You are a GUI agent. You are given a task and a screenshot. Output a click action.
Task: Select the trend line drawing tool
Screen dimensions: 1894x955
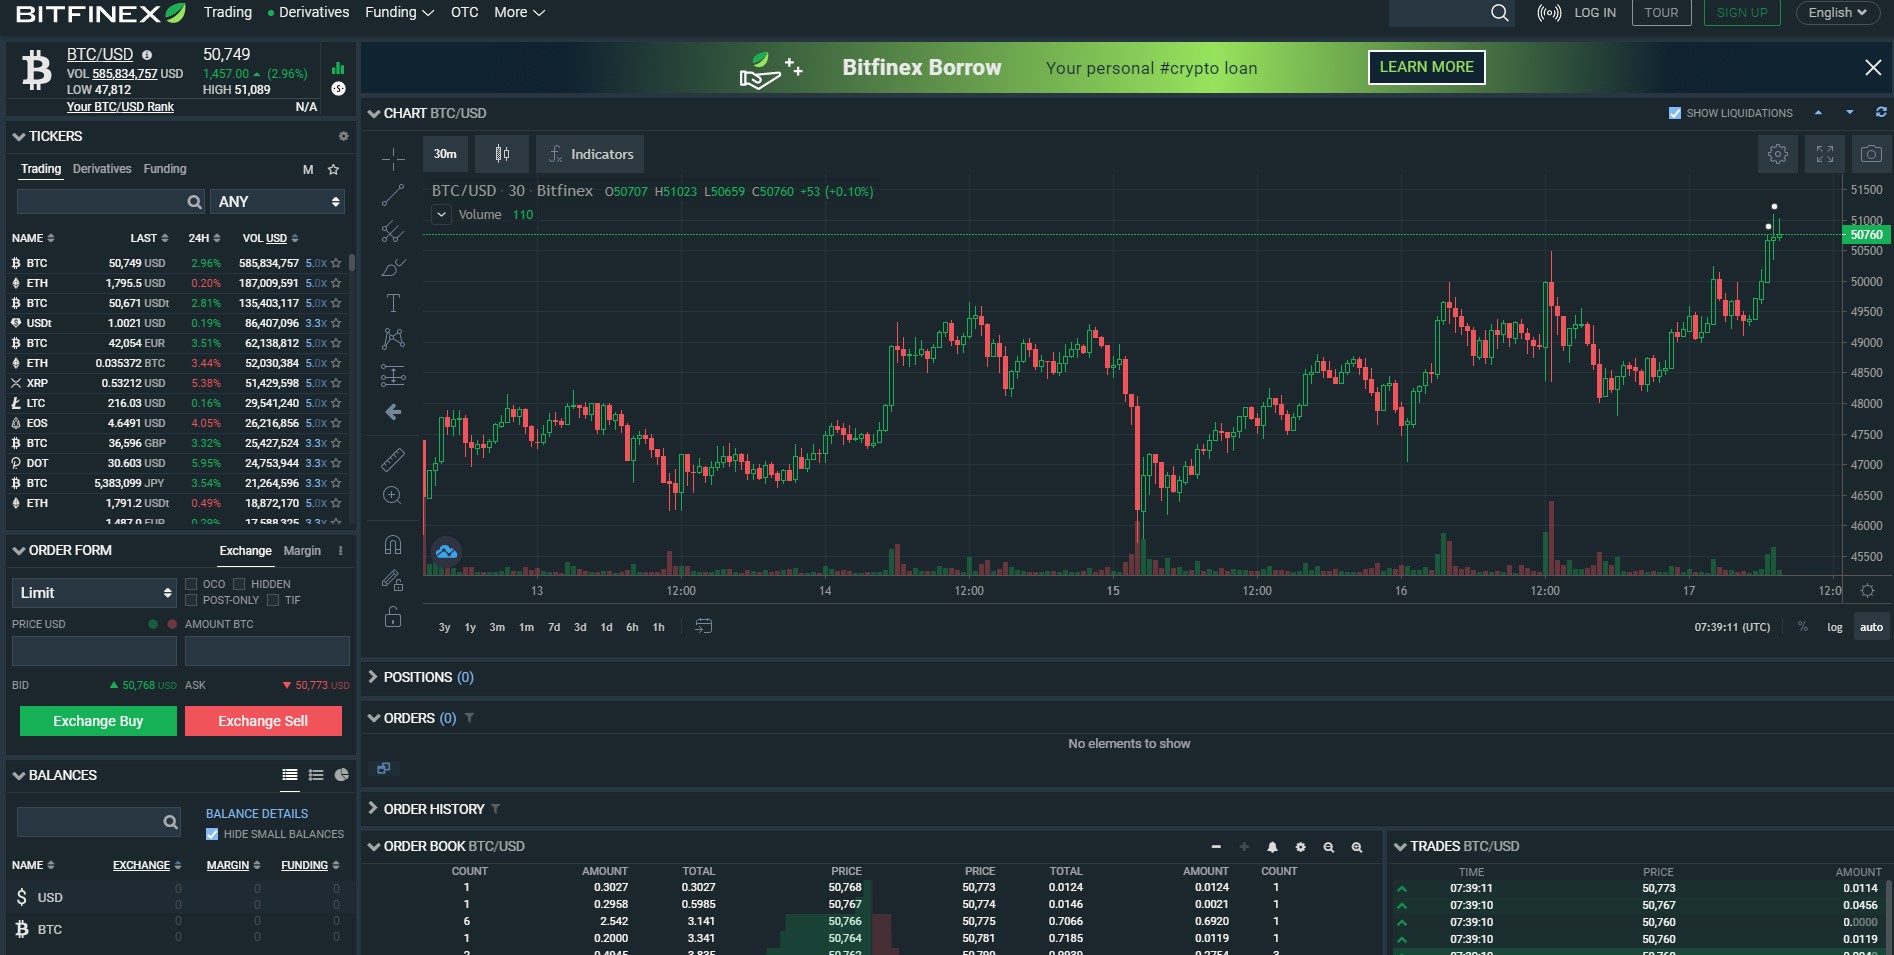[393, 195]
